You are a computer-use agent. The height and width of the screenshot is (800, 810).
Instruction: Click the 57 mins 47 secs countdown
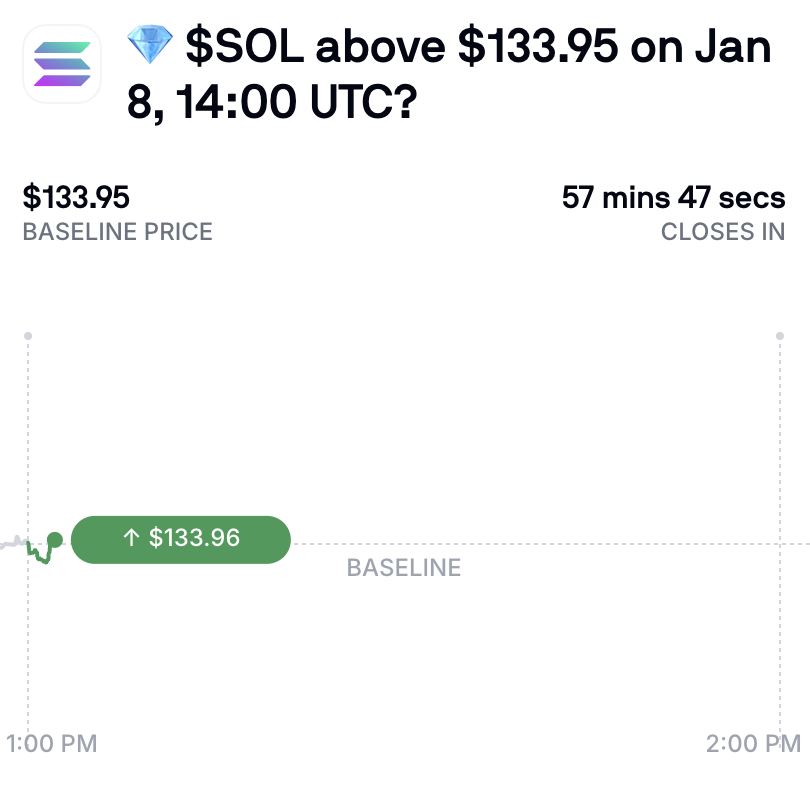674,197
